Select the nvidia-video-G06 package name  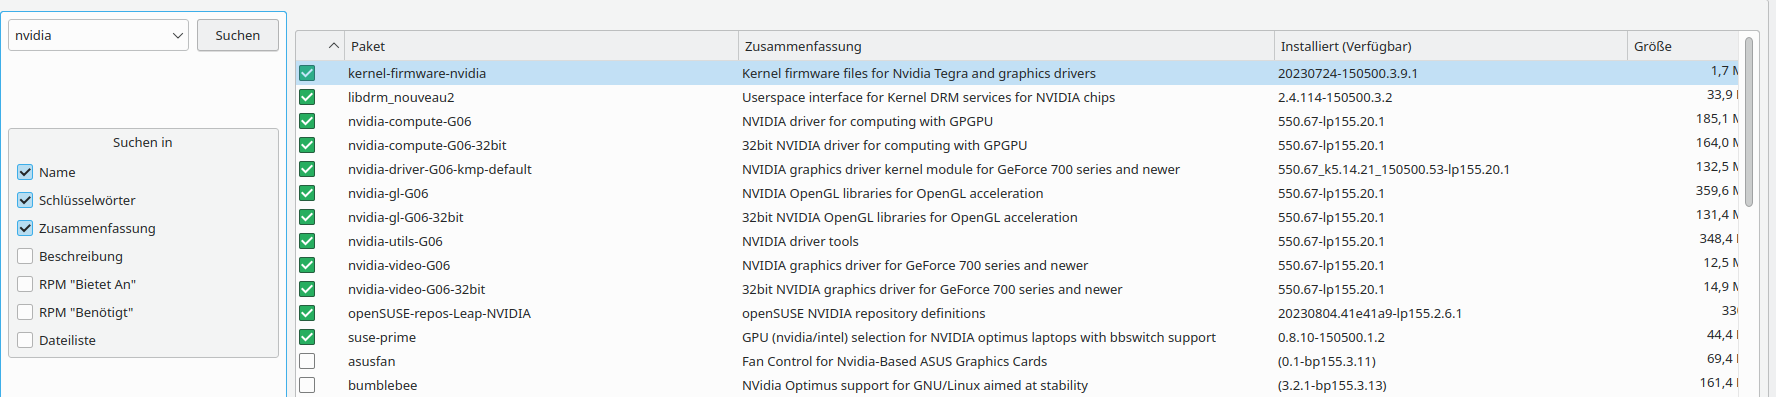tap(399, 265)
